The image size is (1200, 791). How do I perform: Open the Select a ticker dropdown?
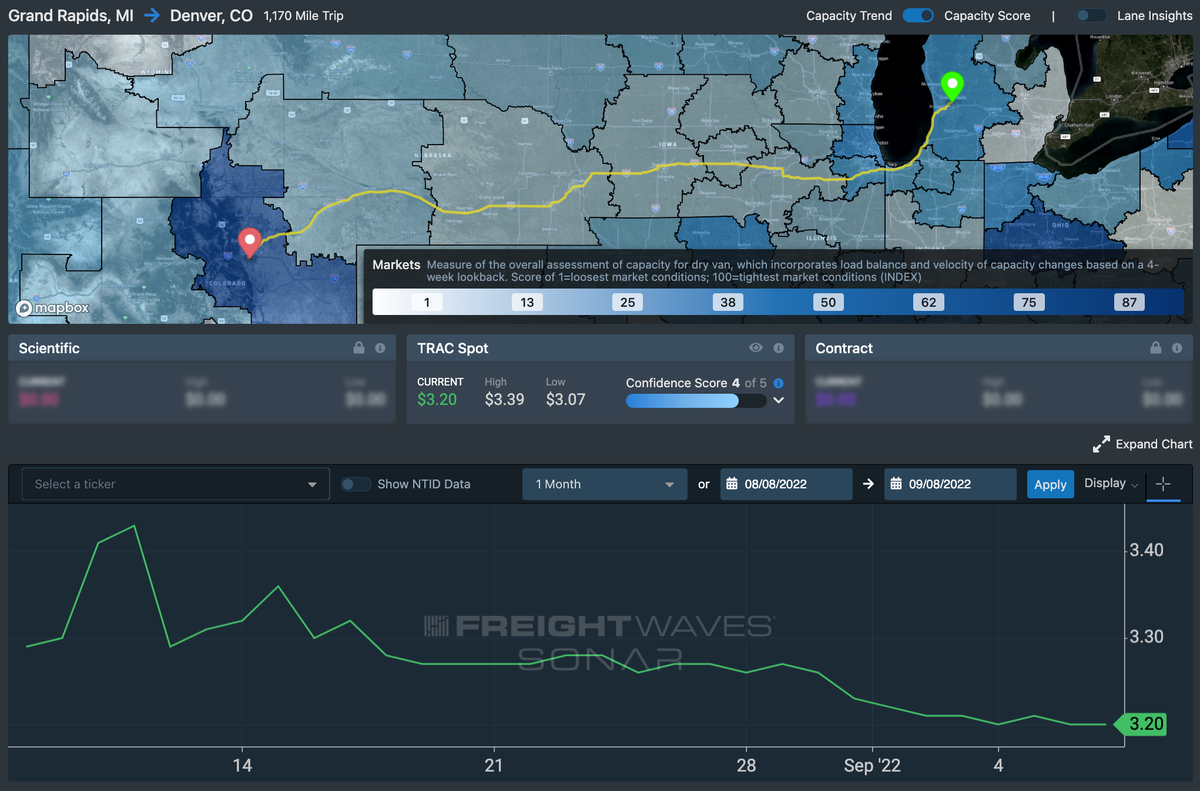tap(176, 484)
